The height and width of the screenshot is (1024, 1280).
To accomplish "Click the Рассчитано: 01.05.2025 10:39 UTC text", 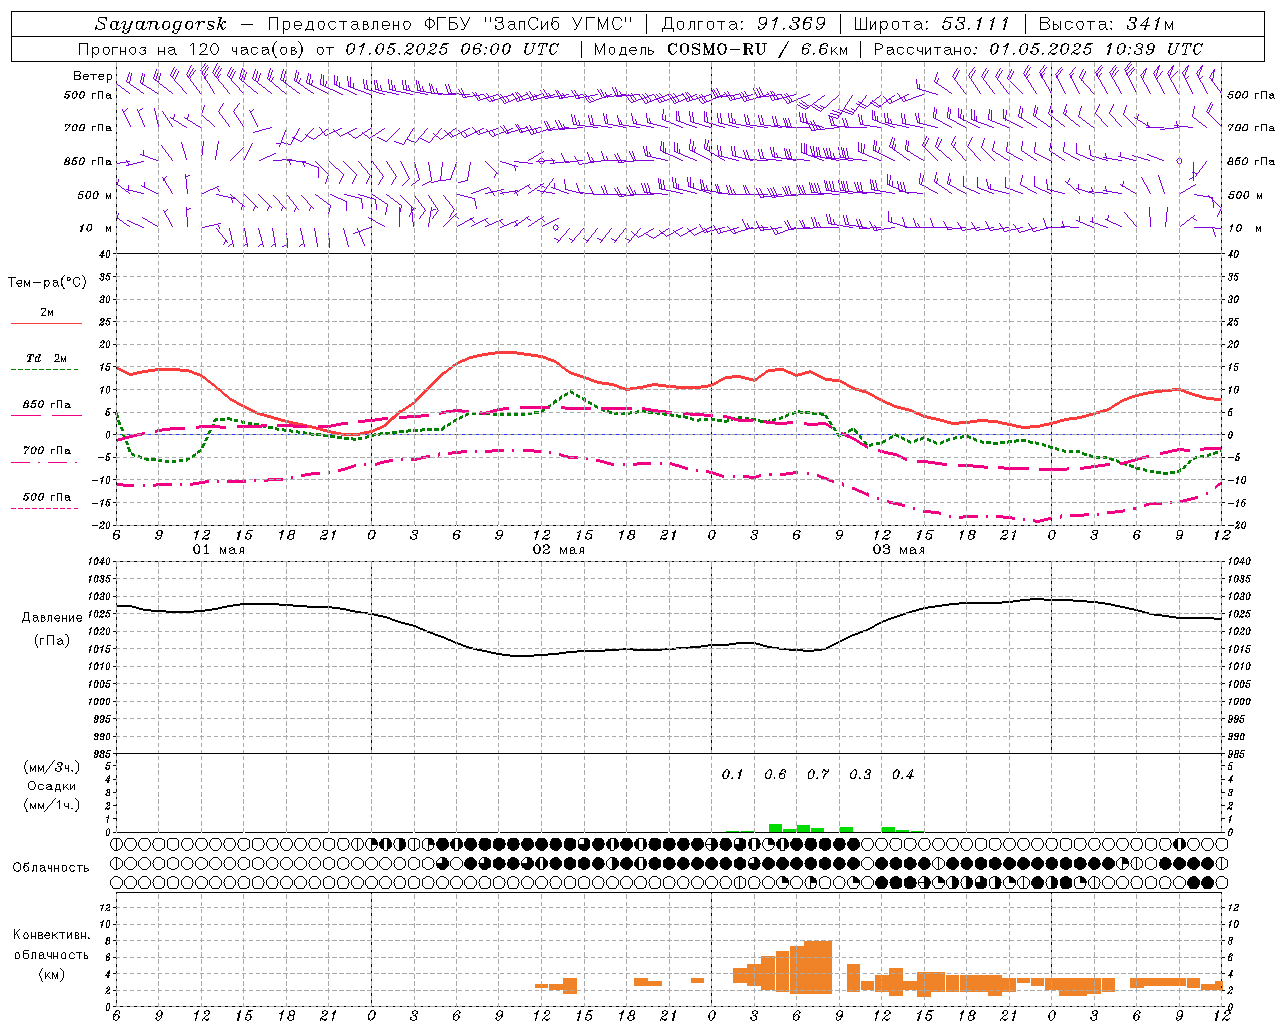I will tap(1038, 49).
